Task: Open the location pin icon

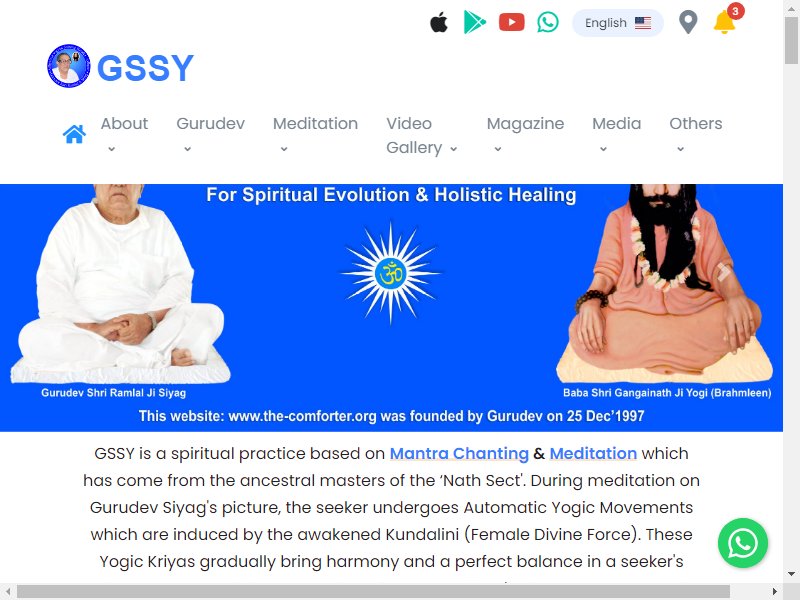Action: [x=688, y=23]
